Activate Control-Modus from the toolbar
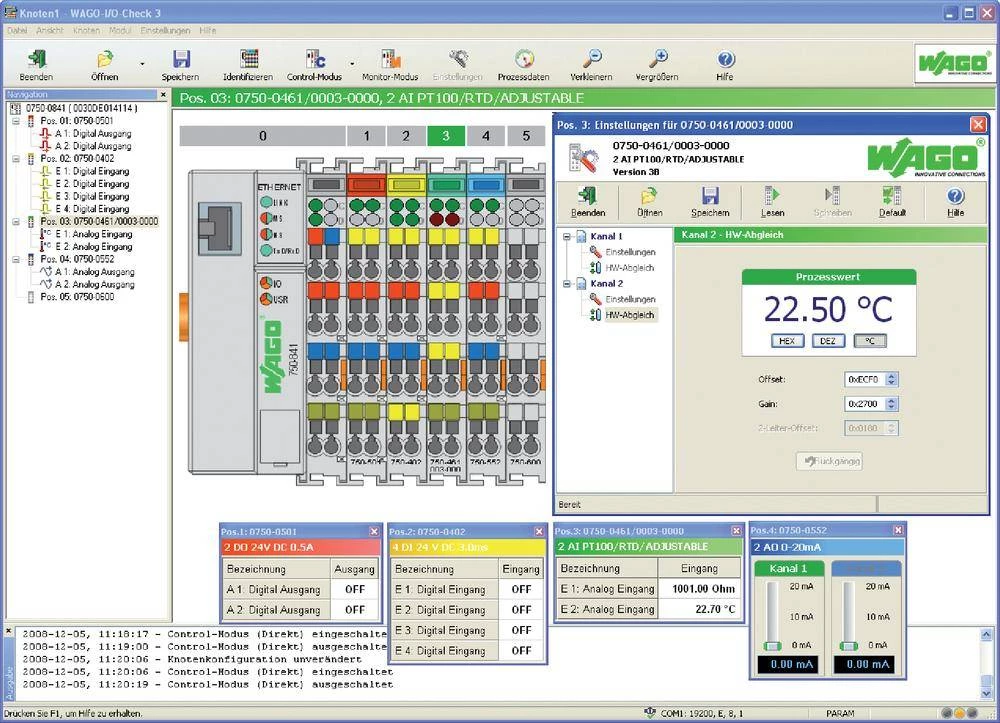Image resolution: width=1000 pixels, height=723 pixels. pos(316,60)
